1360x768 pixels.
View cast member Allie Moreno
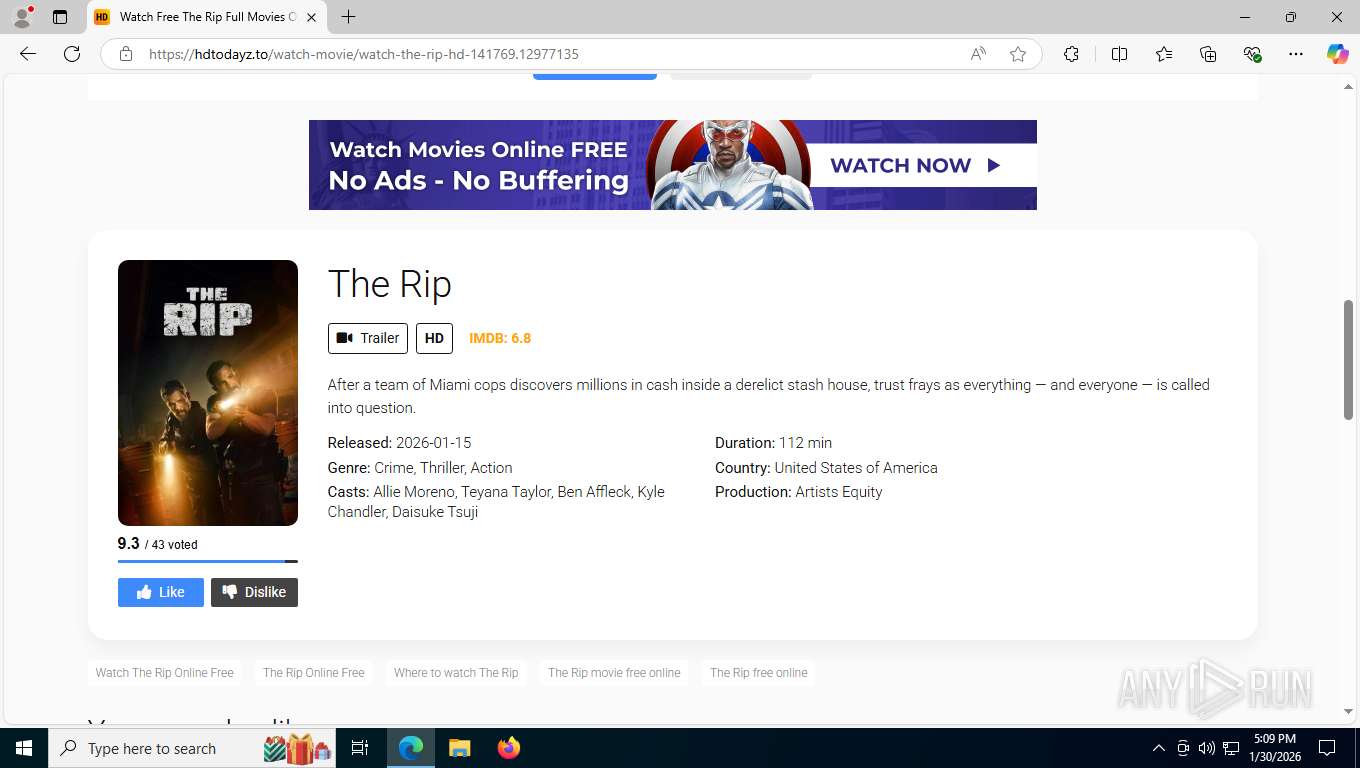tap(414, 492)
